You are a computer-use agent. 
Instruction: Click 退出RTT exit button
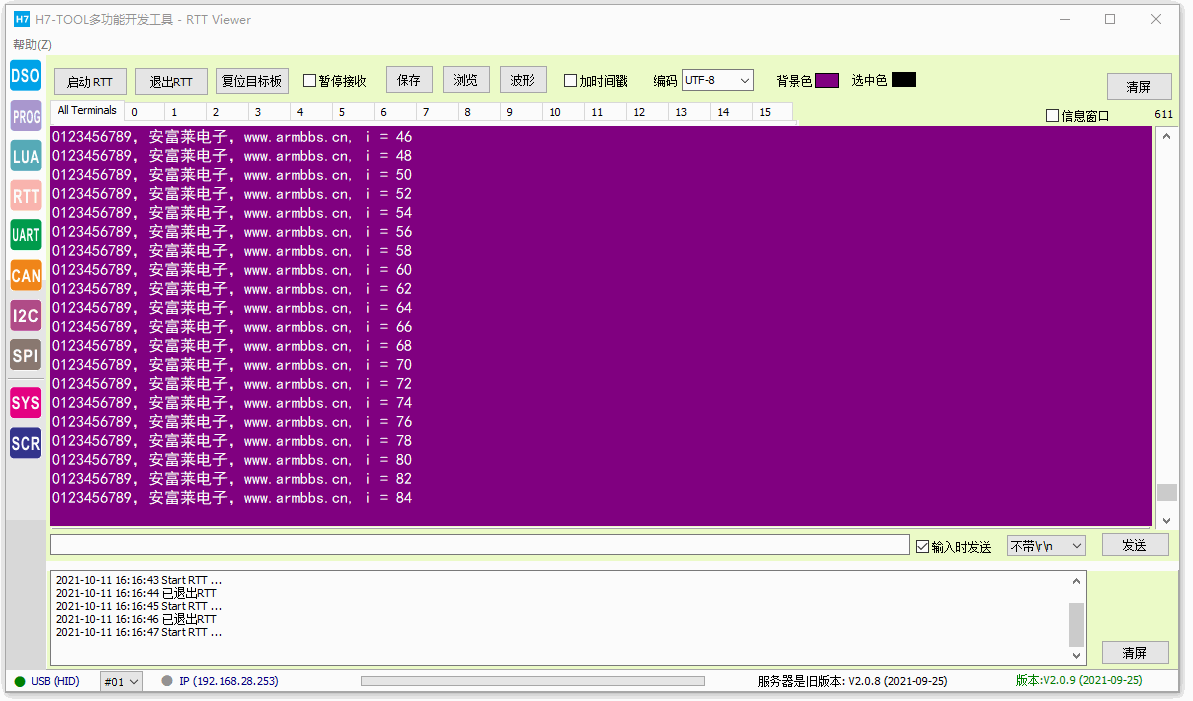pyautogui.click(x=171, y=81)
